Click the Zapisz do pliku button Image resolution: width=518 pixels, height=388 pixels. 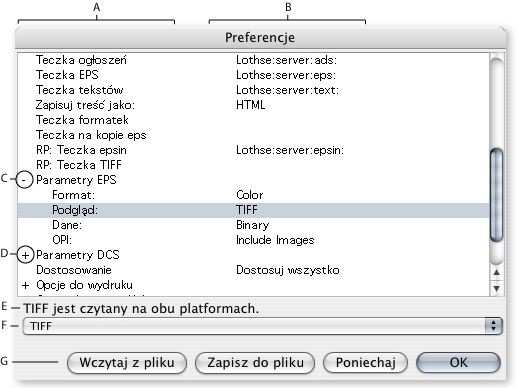255,363
